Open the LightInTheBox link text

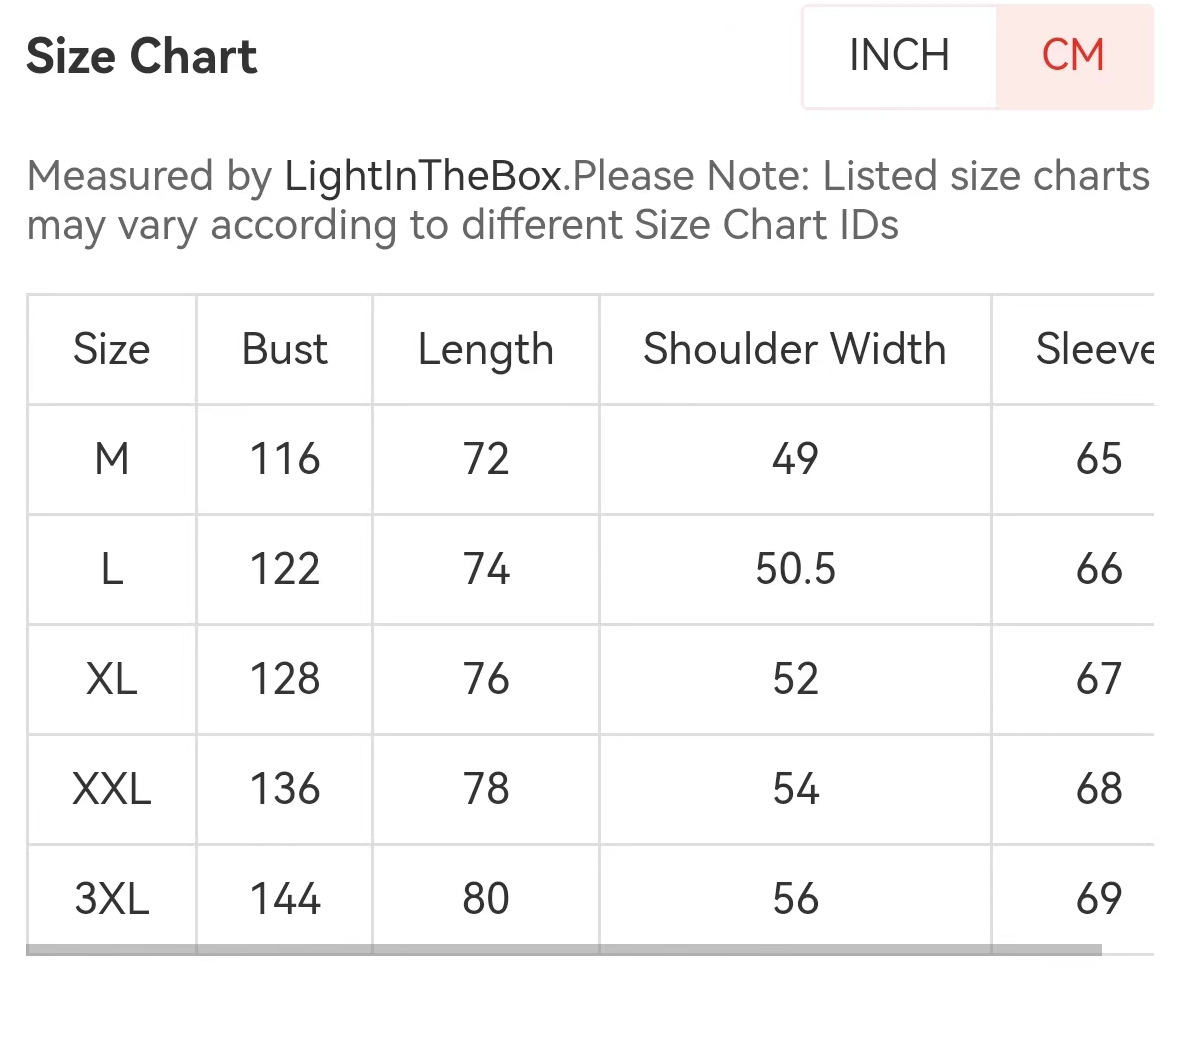coord(423,176)
